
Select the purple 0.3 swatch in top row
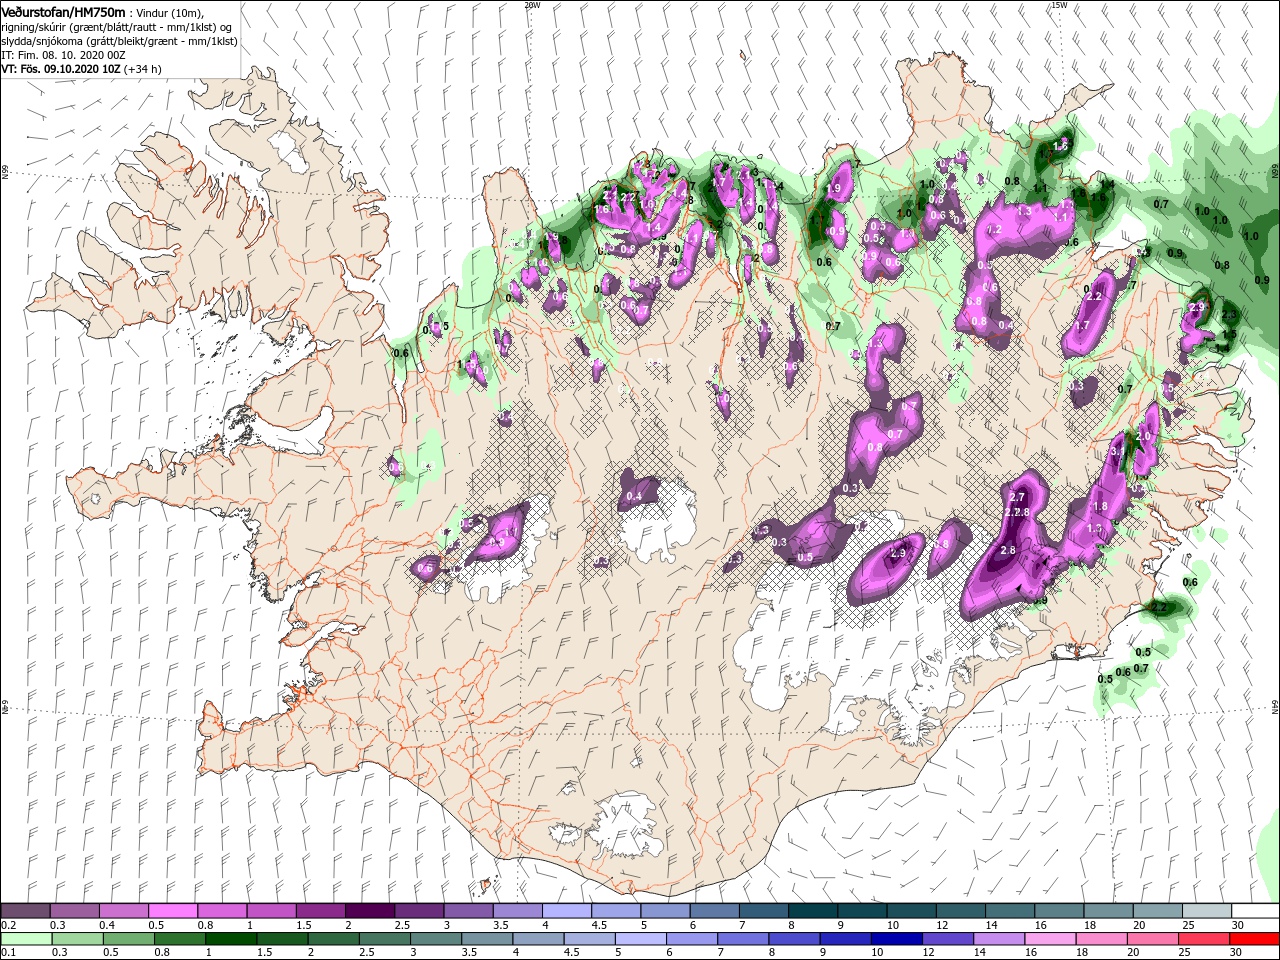click(x=74, y=911)
